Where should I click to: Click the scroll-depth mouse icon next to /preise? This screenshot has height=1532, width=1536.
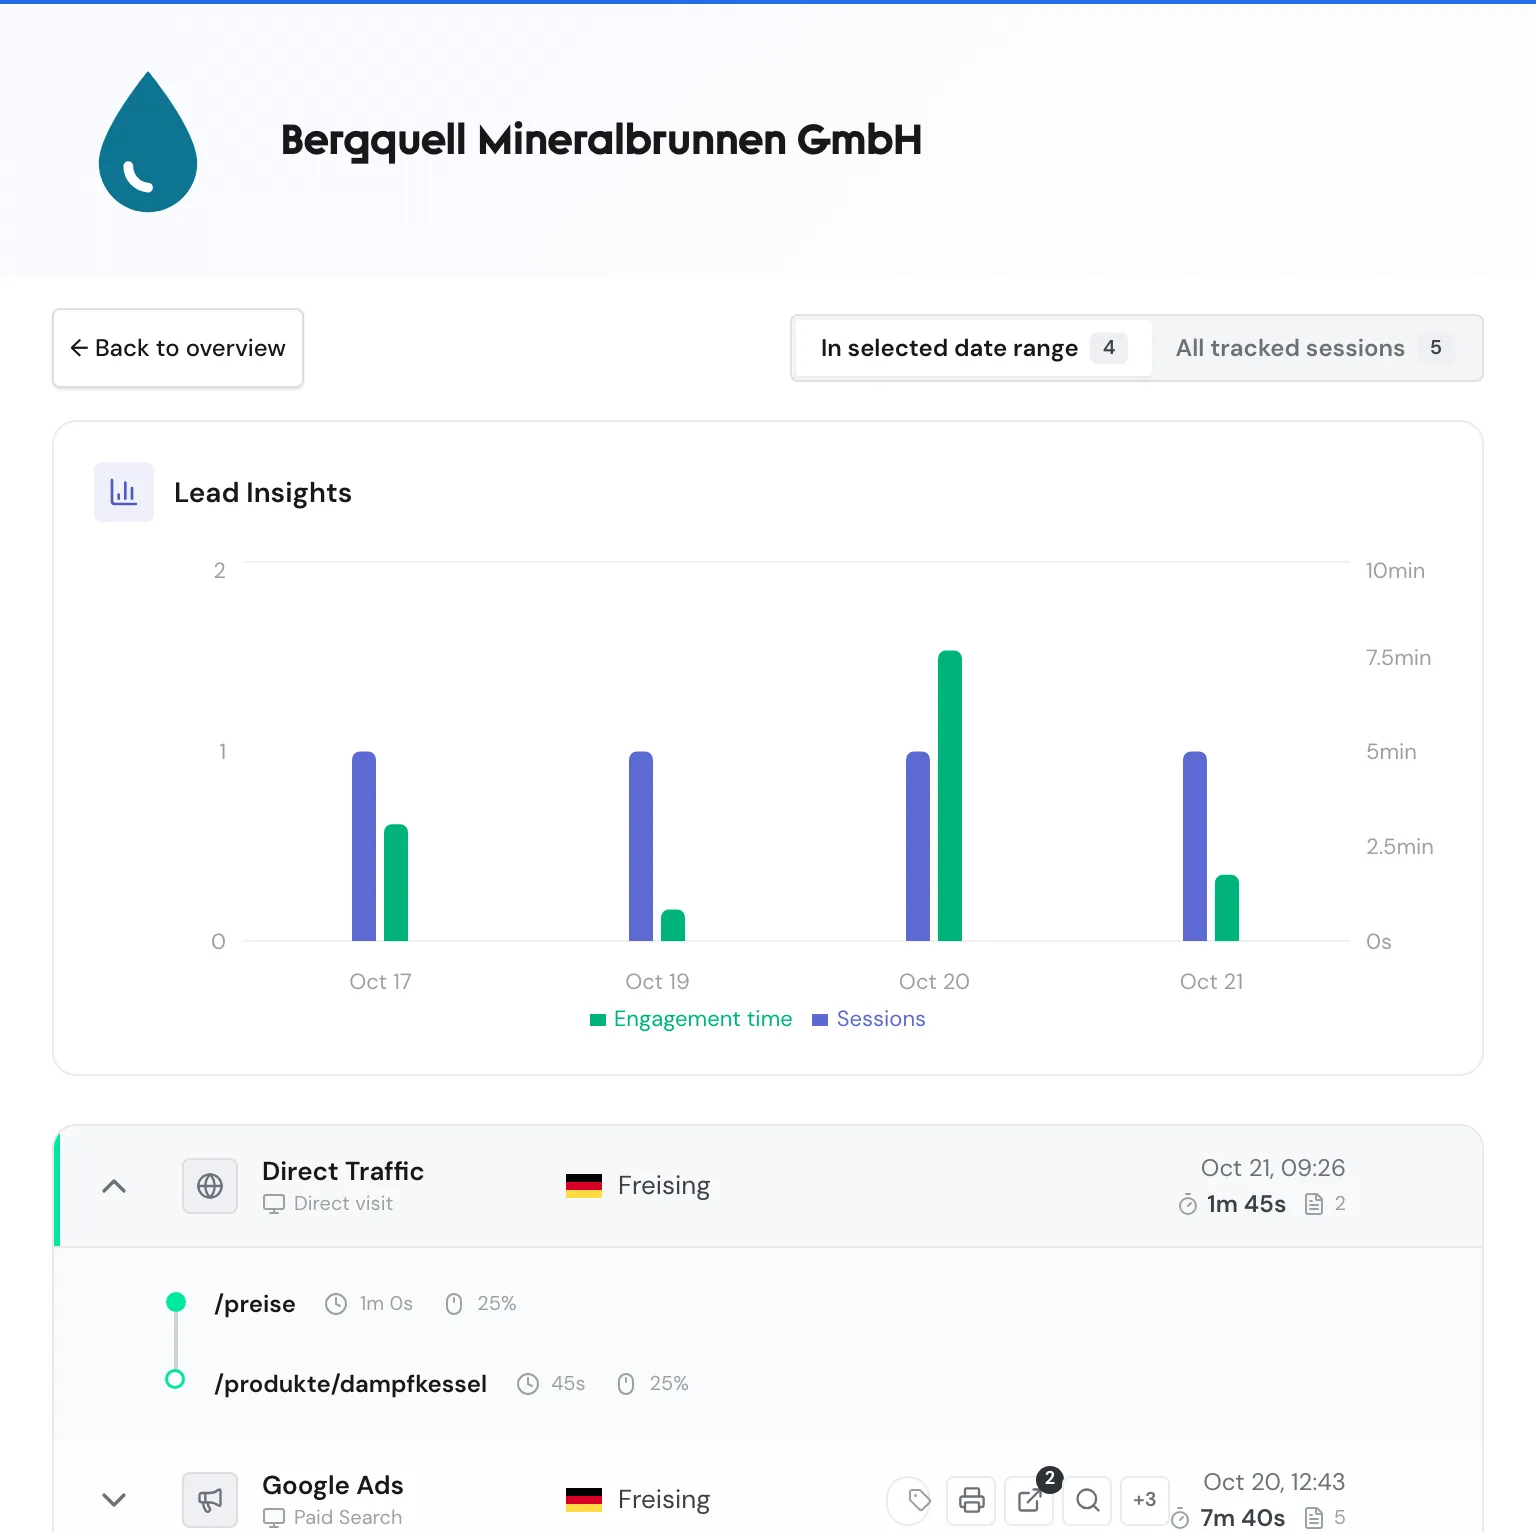point(454,1304)
